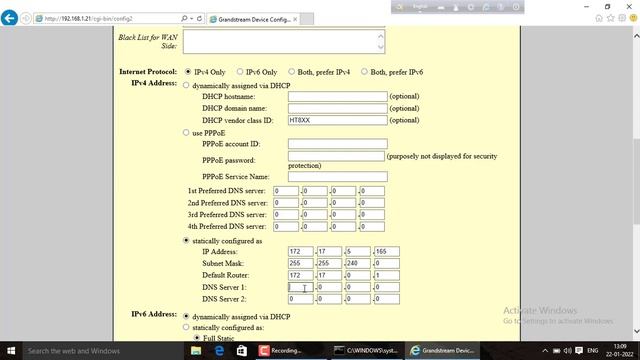This screenshot has width=640, height=360.
Task: Select IPv4 Only radio button
Action: pyautogui.click(x=188, y=71)
